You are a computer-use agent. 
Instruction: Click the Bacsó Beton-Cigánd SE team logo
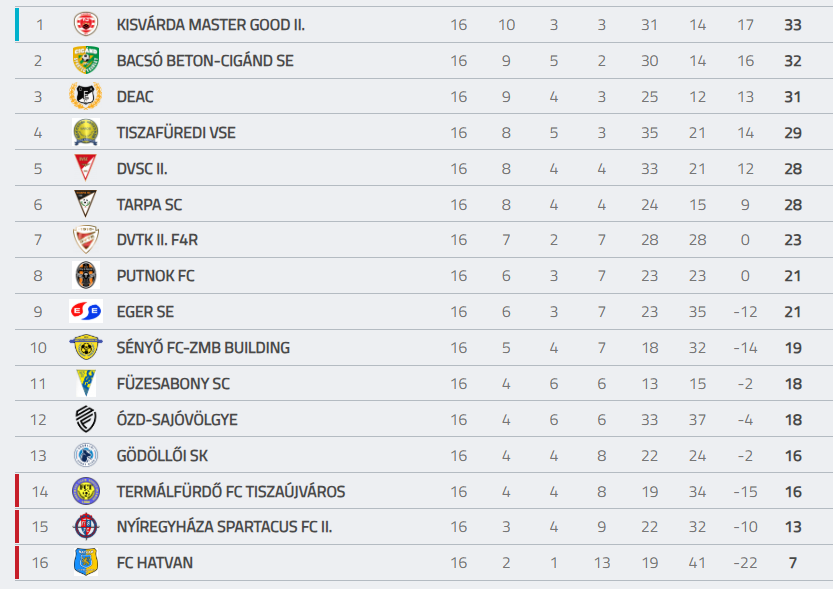(x=86, y=61)
